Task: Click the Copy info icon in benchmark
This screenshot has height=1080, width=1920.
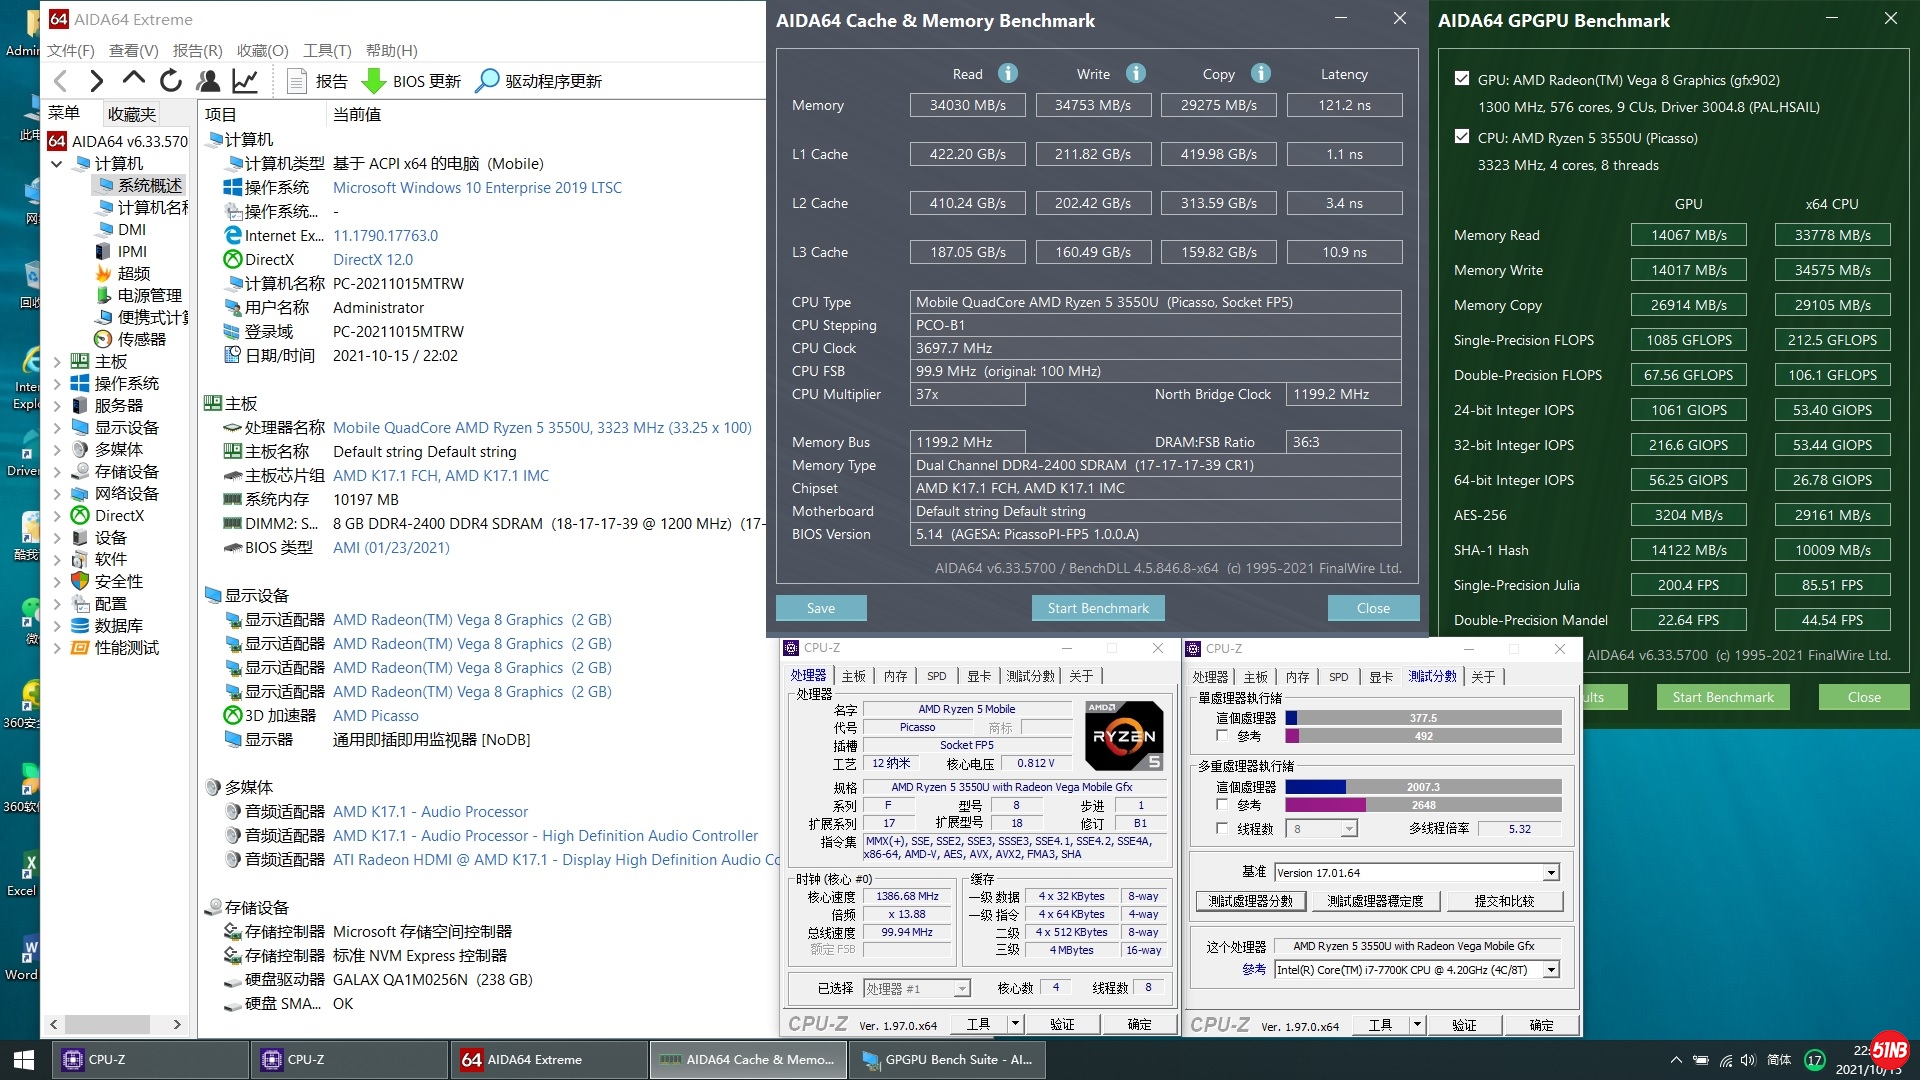Action: 1261,73
